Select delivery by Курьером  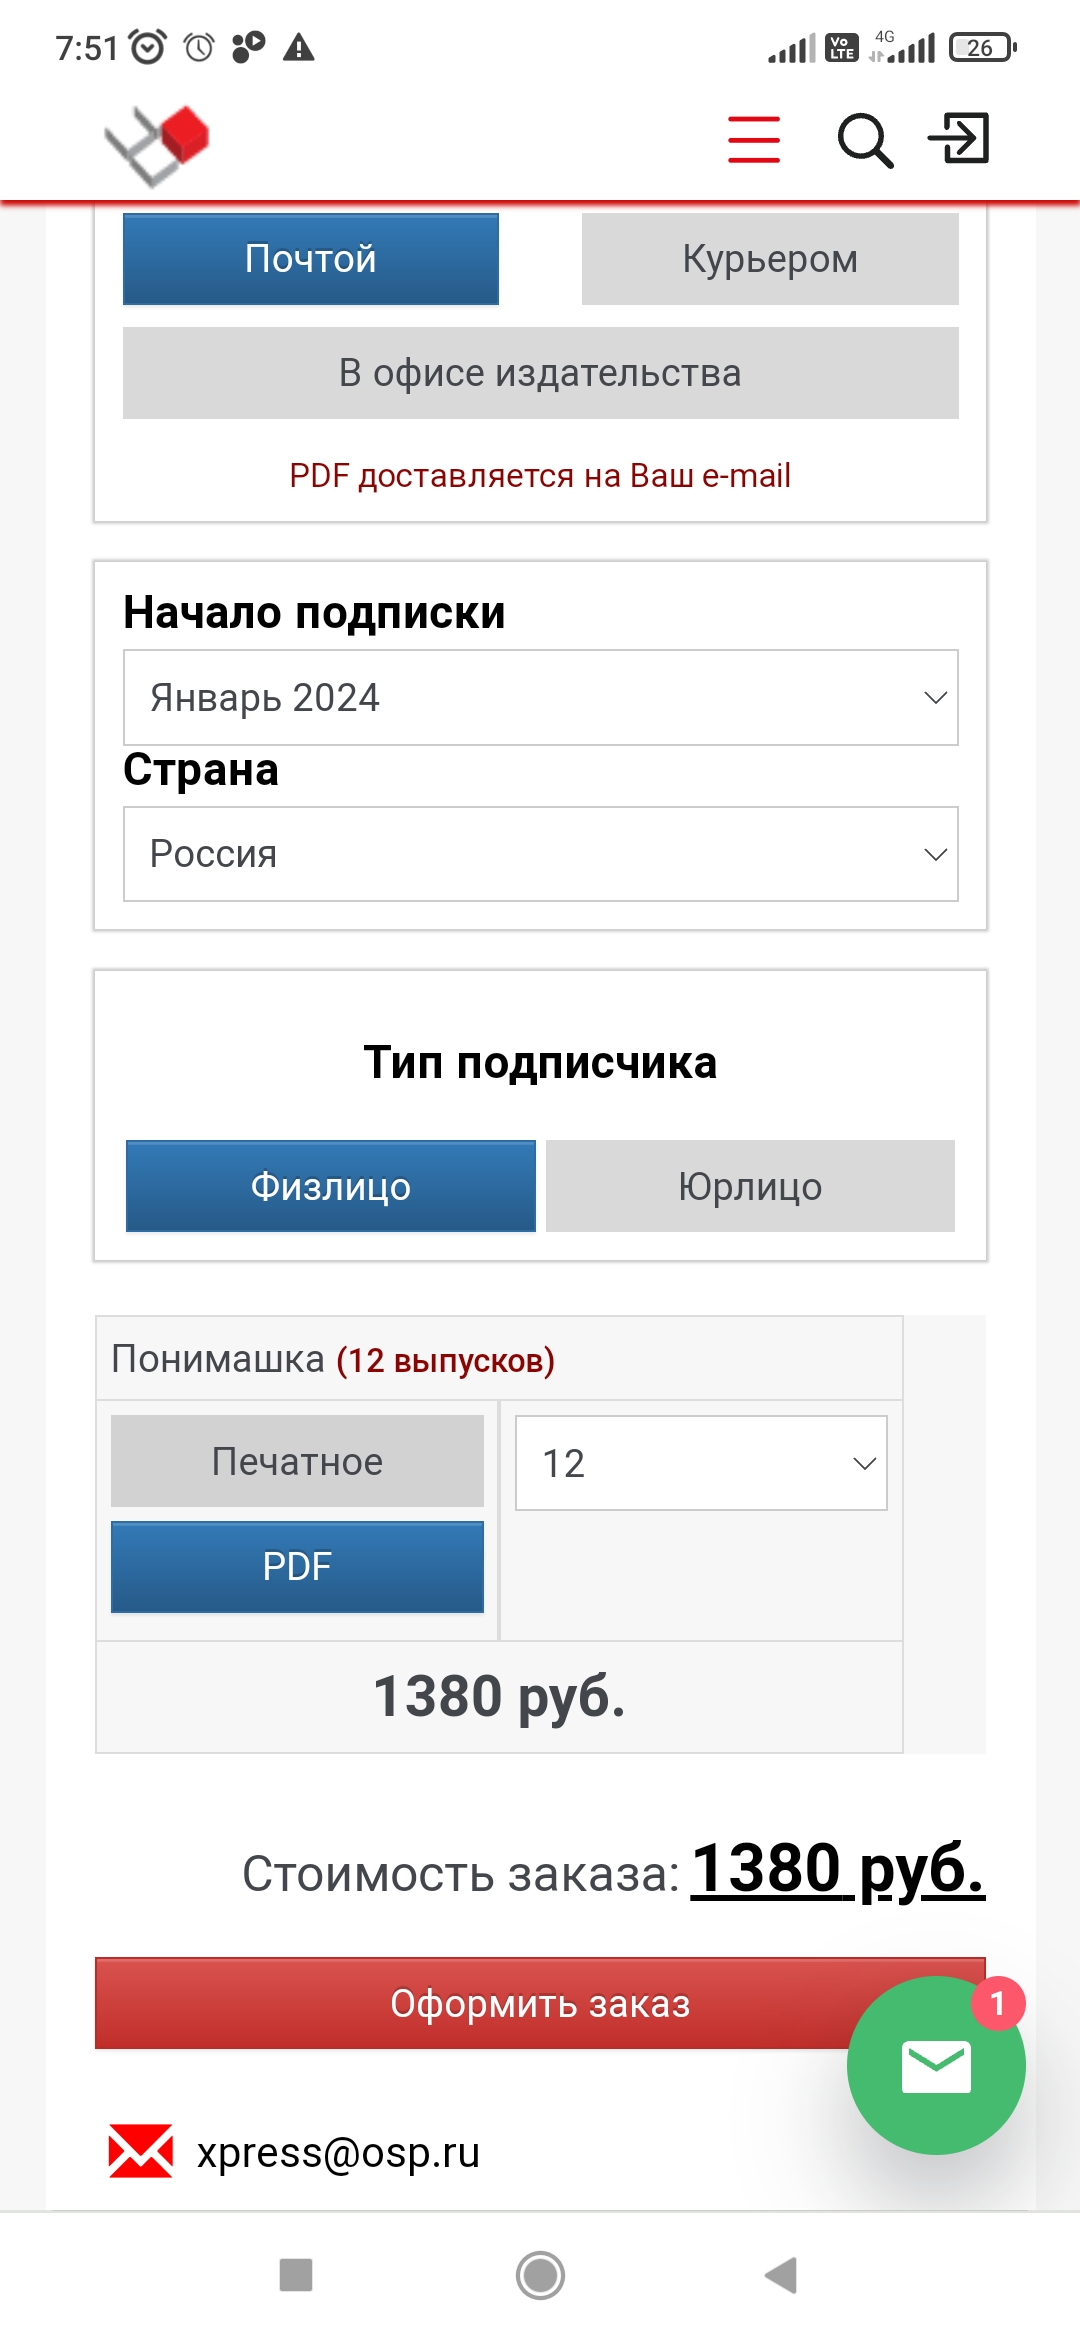pos(770,259)
